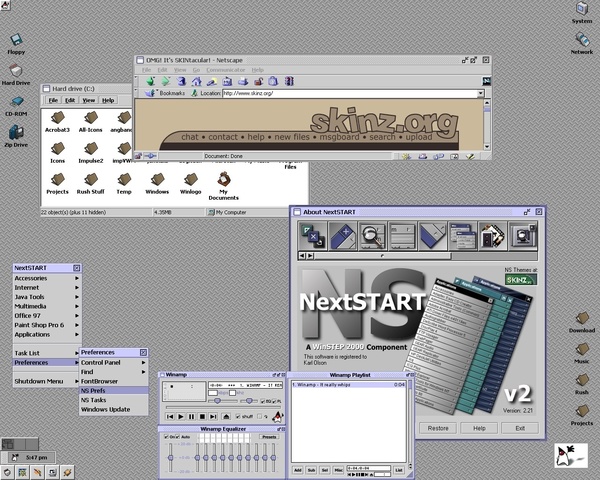
Task: Adjust Winamp balance slider
Action: tap(249, 401)
